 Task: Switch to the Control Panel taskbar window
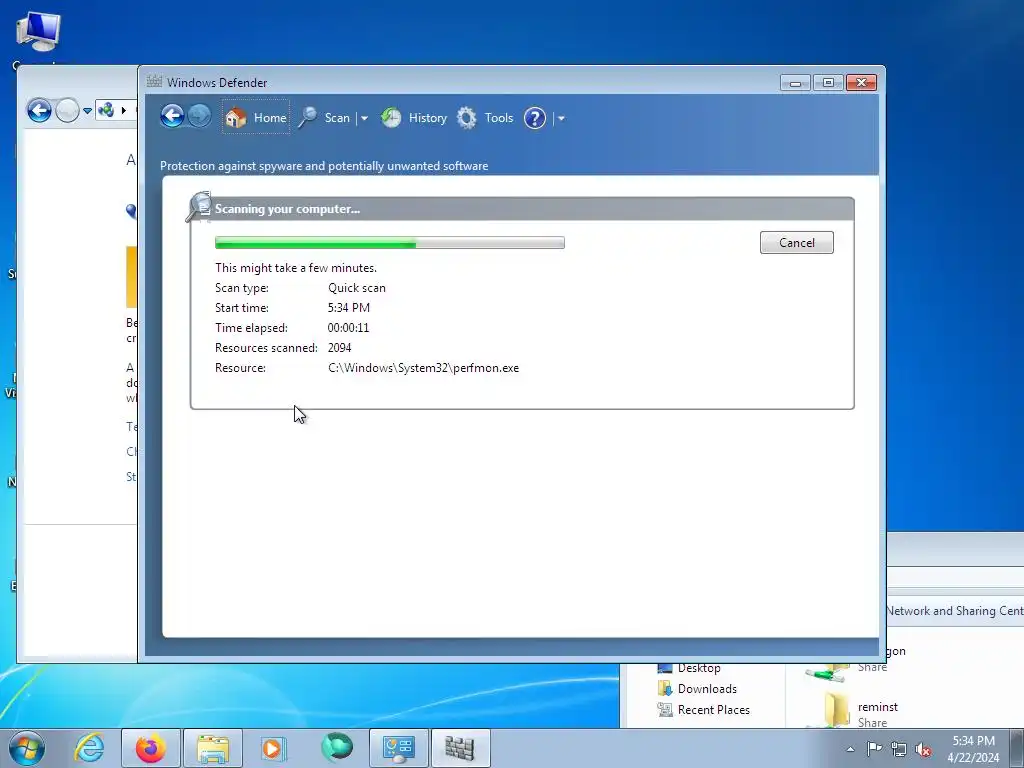pyautogui.click(x=399, y=748)
